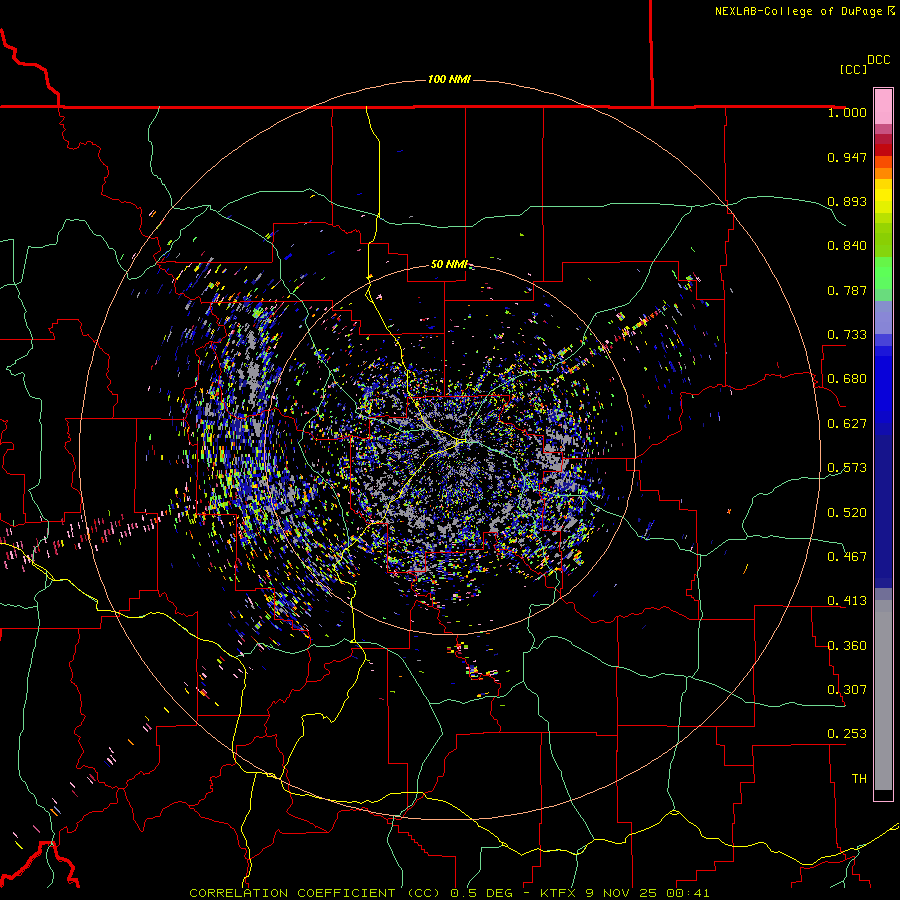
Task: Click the 0.733 scale value
Action: click(847, 335)
